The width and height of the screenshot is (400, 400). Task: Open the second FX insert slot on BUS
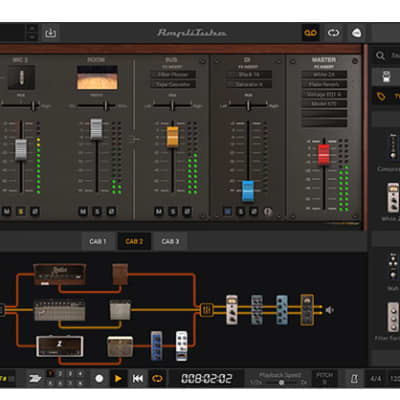pyautogui.click(x=173, y=84)
